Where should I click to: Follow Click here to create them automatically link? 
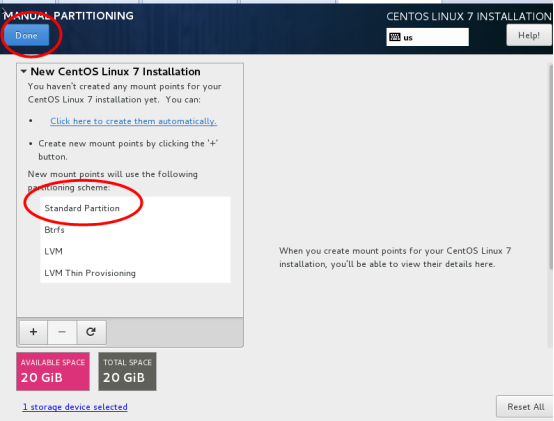(x=133, y=121)
